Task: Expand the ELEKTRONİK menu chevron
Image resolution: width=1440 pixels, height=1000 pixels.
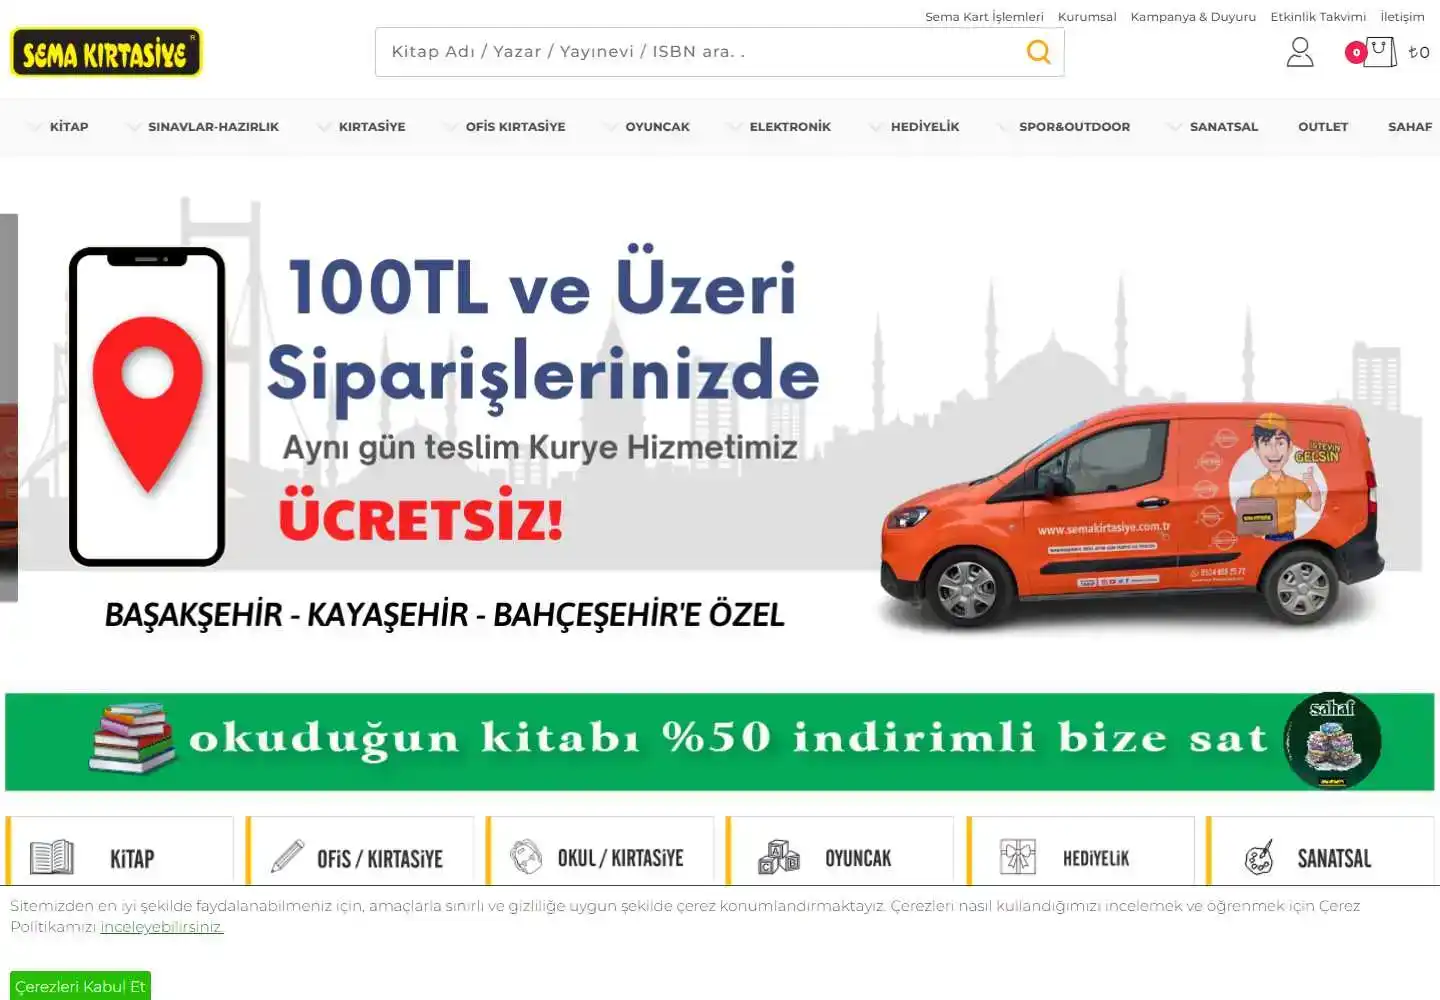Action: click(x=735, y=127)
